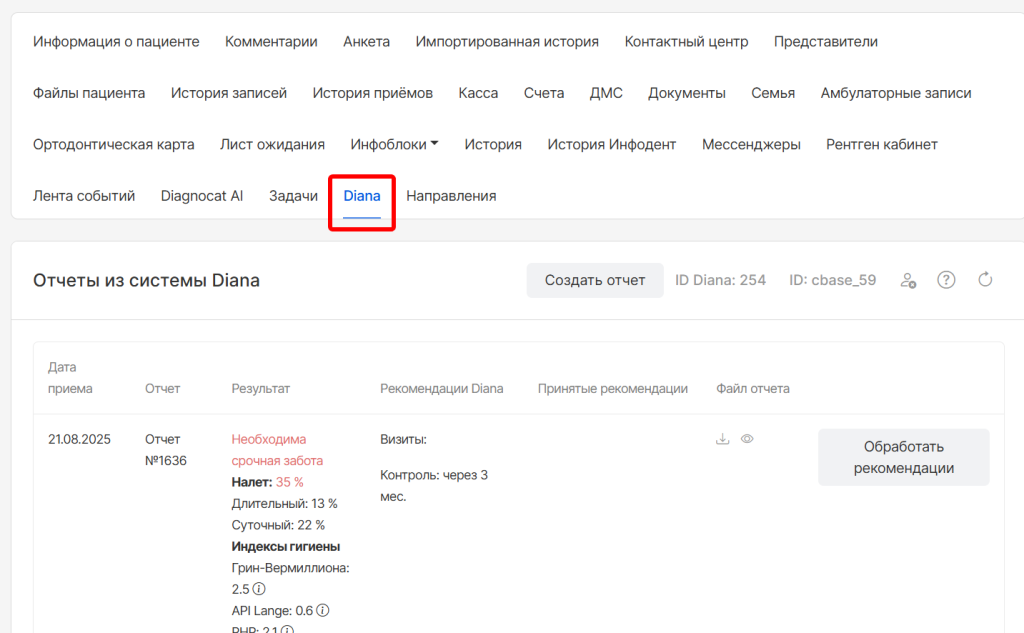Switch to the Diagnocat AI tab
This screenshot has height=633, width=1024.
pyautogui.click(x=202, y=196)
